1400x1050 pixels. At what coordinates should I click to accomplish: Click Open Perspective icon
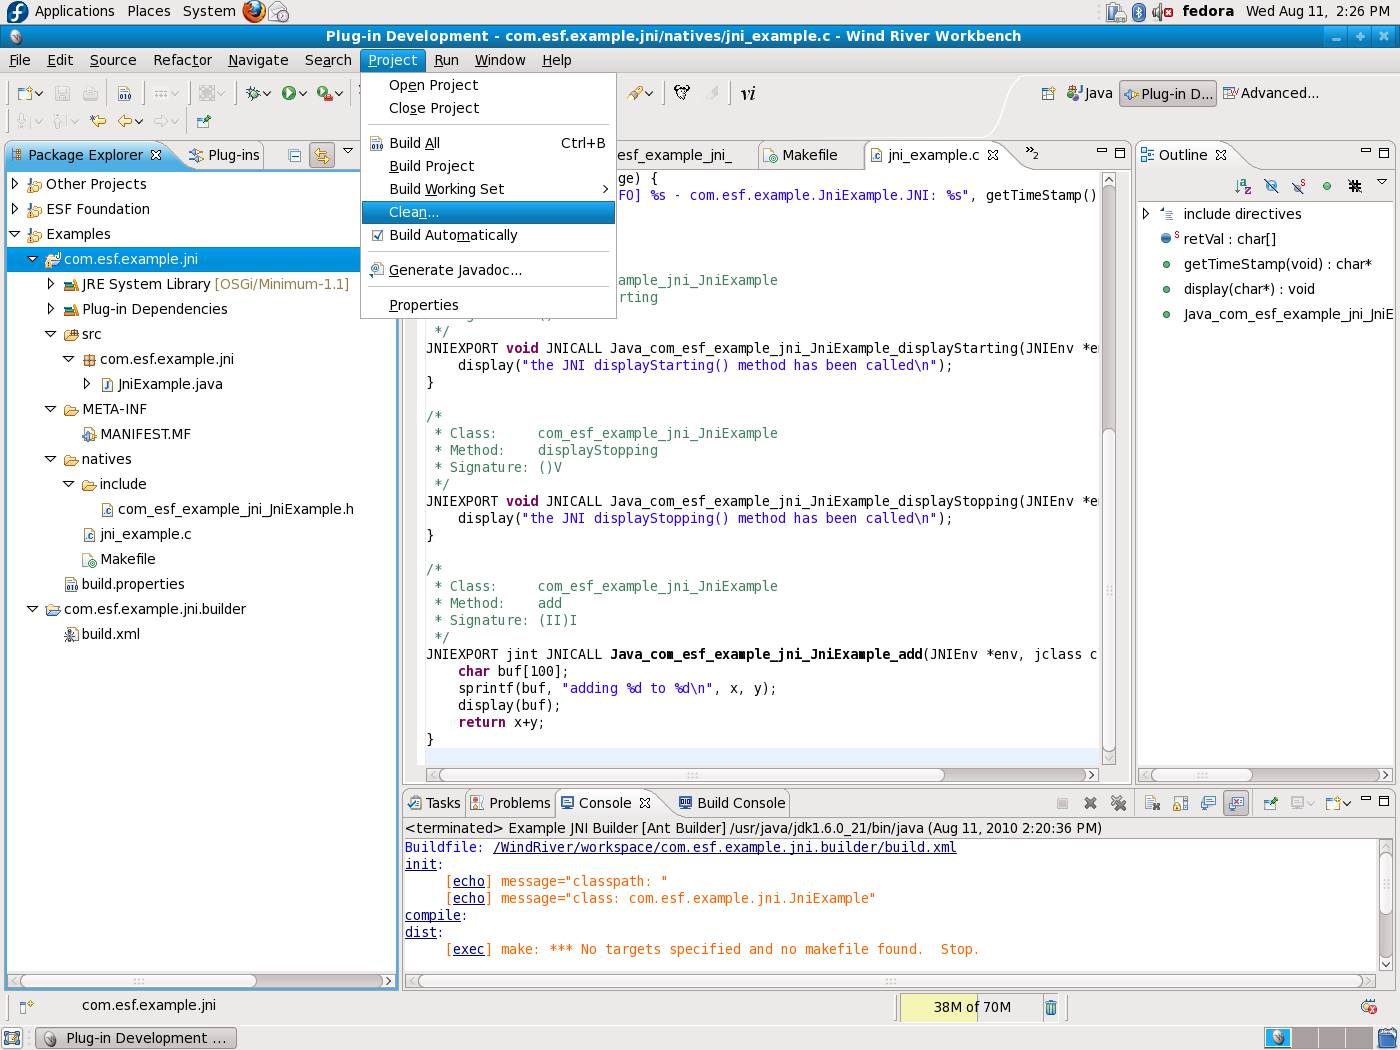click(1047, 93)
